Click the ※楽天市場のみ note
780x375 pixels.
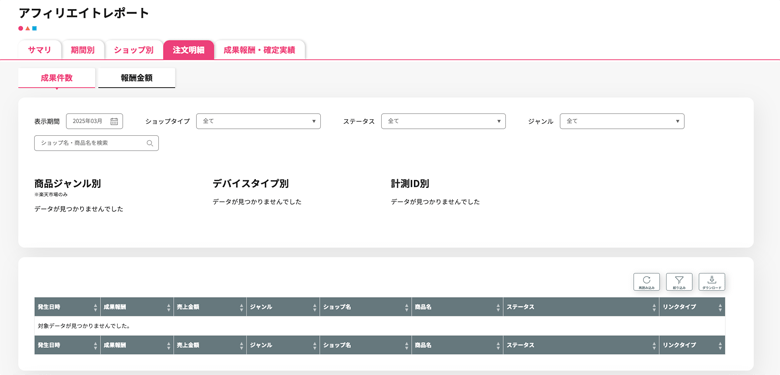tap(51, 194)
